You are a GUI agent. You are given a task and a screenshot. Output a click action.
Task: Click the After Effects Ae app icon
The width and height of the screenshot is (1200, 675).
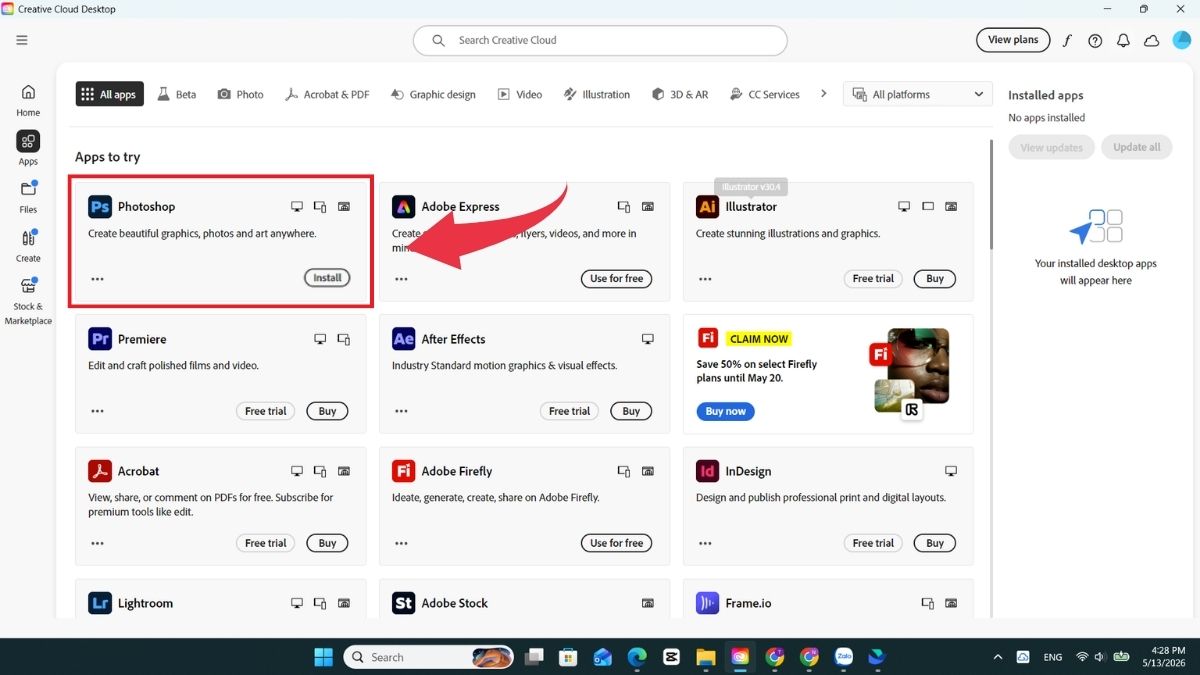(404, 338)
